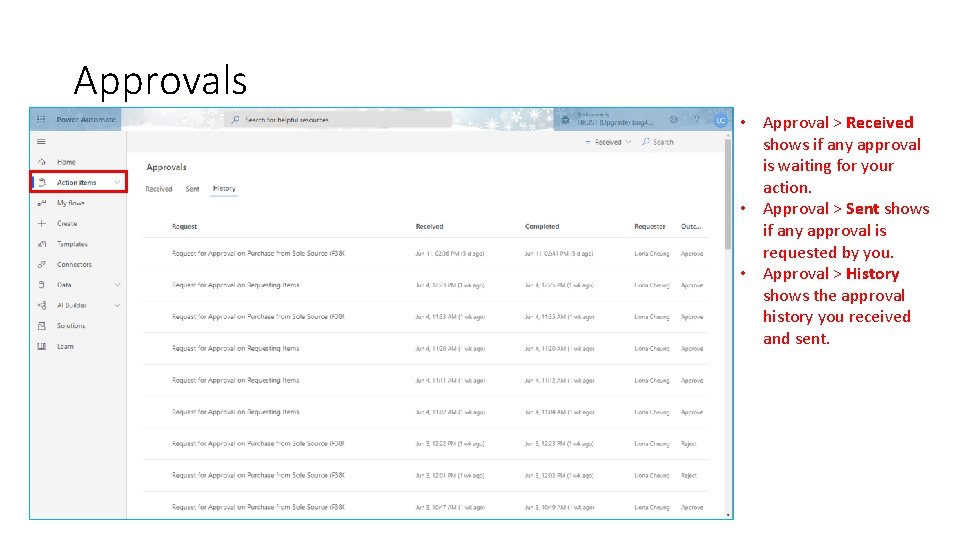Open Templates in the sidebar

click(x=72, y=244)
